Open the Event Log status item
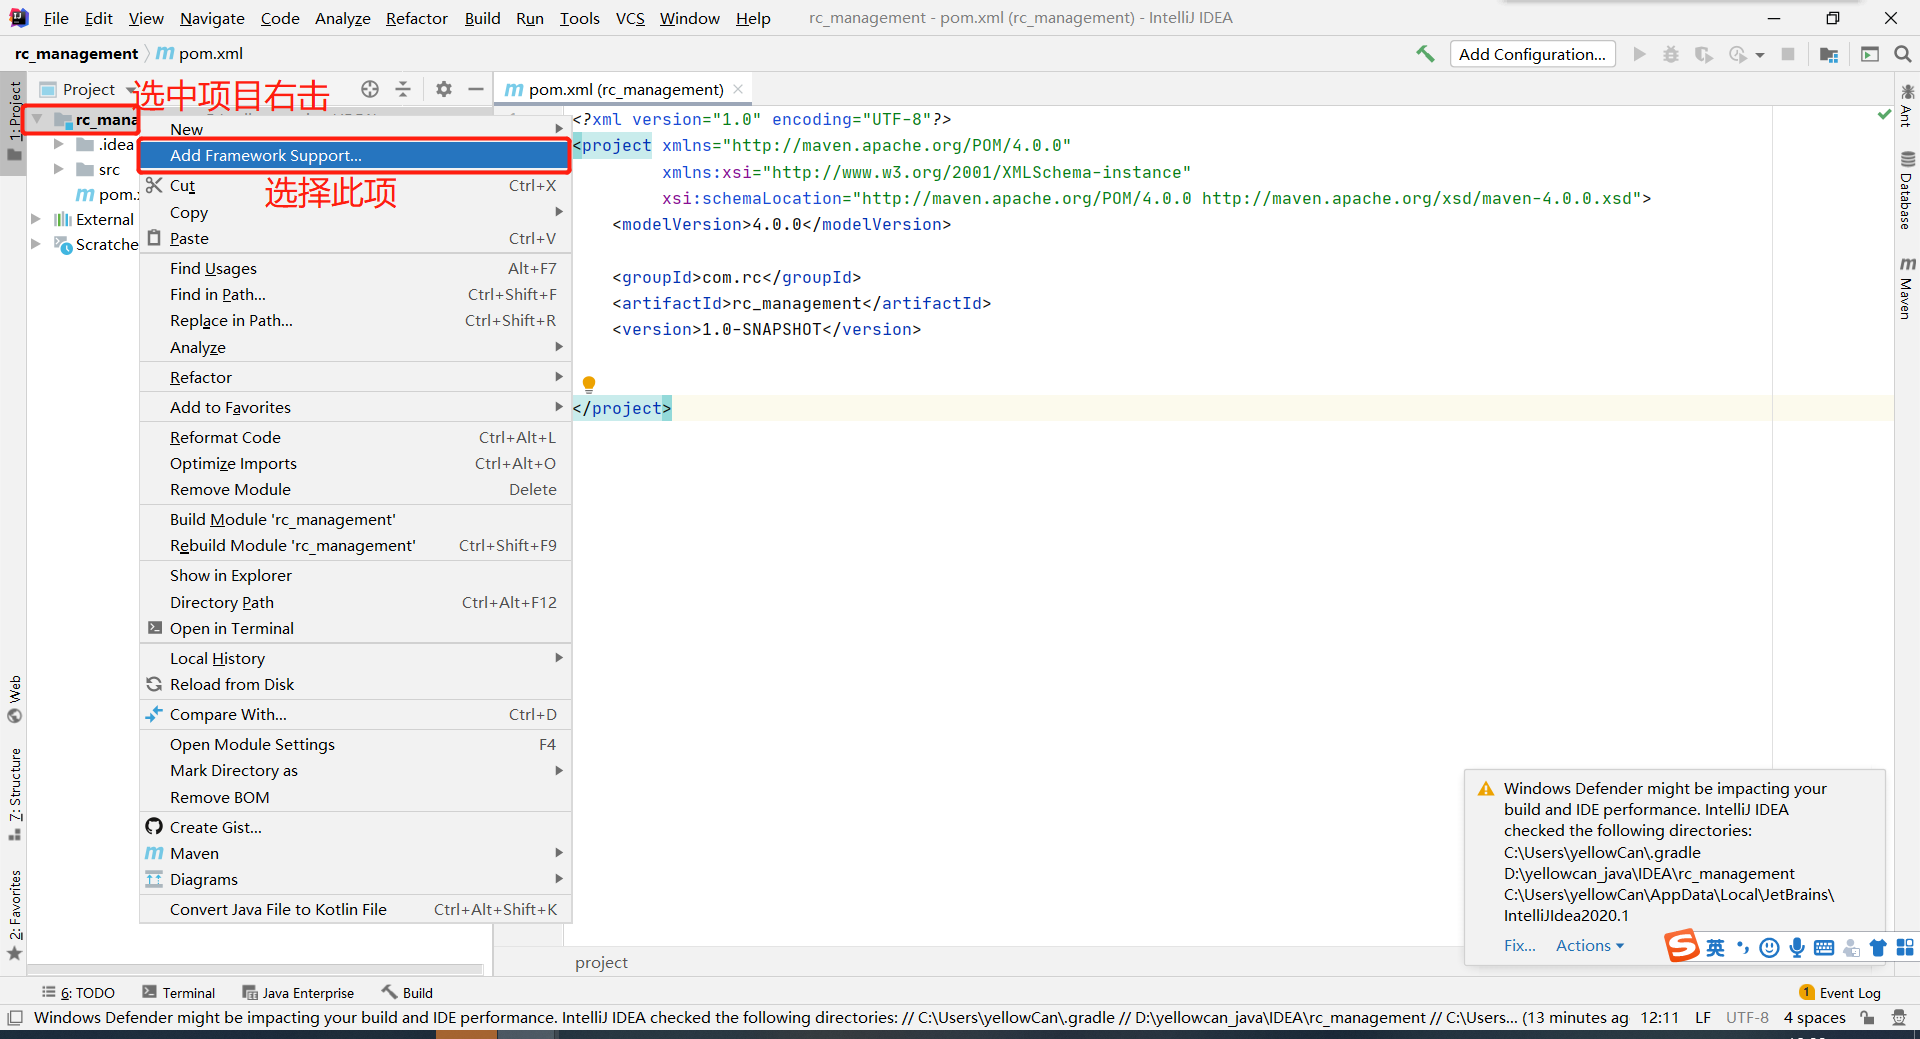The width and height of the screenshot is (1920, 1039). pos(1839,992)
